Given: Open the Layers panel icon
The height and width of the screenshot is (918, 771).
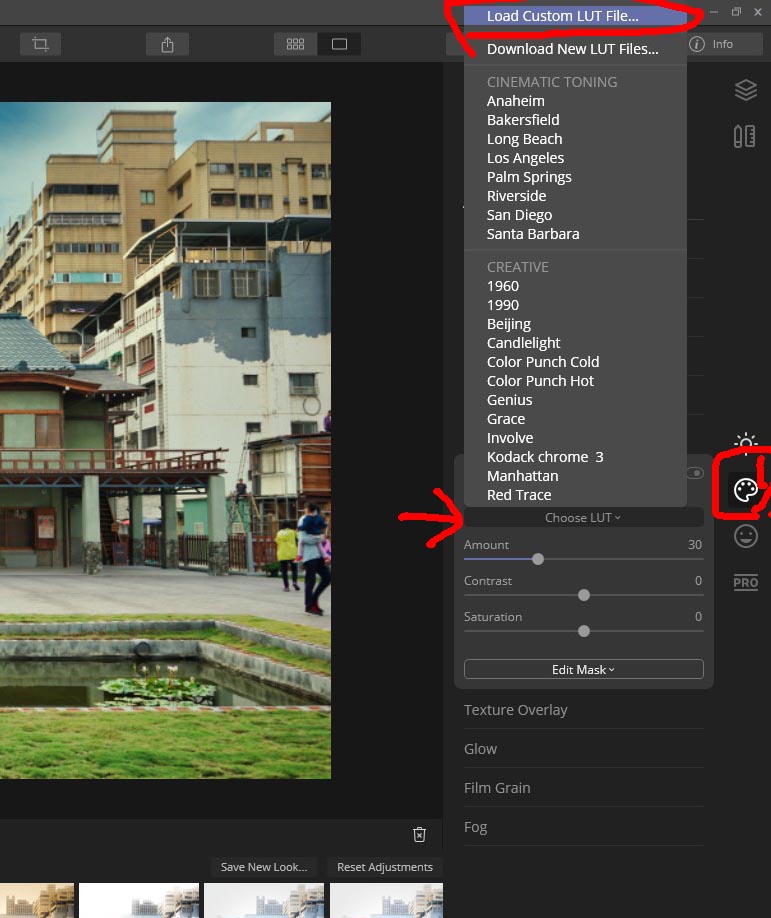Looking at the screenshot, I should click(745, 90).
